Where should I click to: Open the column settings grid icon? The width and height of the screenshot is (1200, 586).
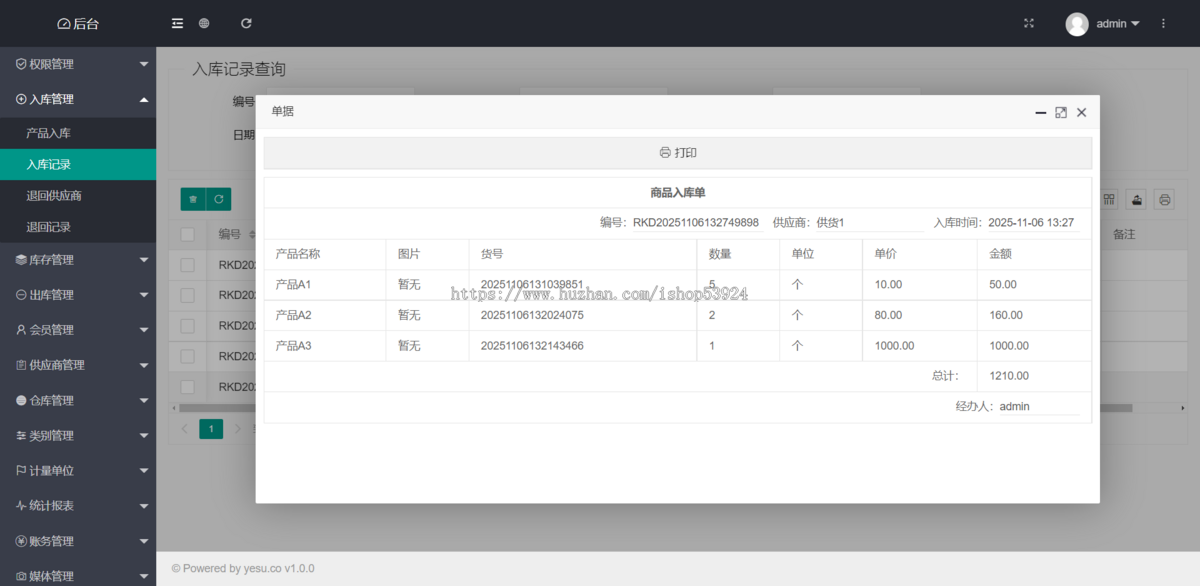tap(1109, 199)
